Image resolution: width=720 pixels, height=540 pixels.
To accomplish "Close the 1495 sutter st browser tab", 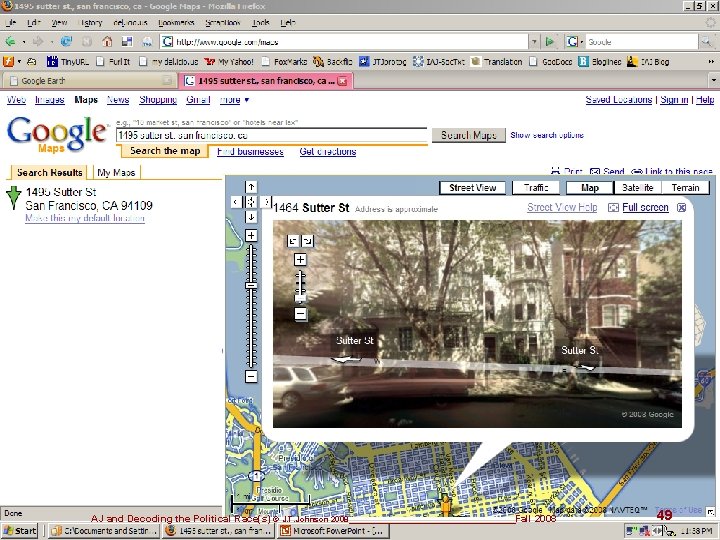I will click(342, 81).
